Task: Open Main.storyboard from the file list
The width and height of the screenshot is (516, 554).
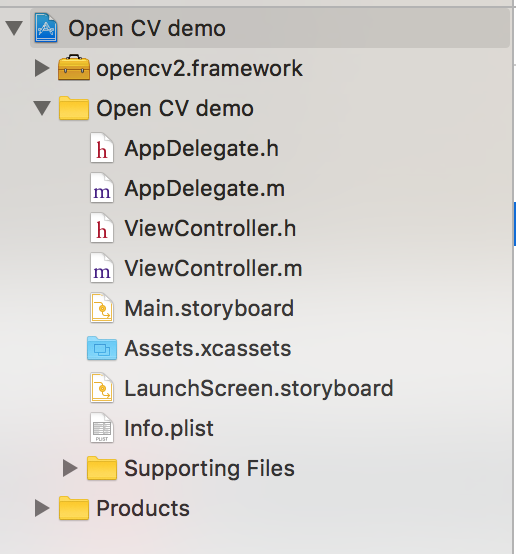Action: [209, 308]
